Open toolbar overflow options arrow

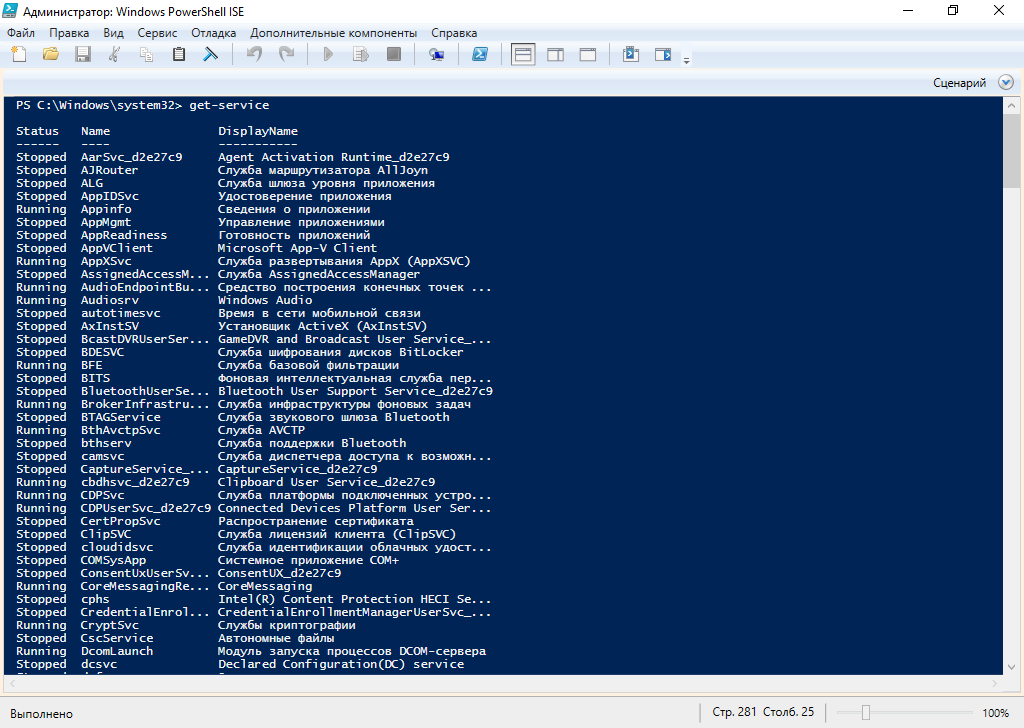pos(686,61)
